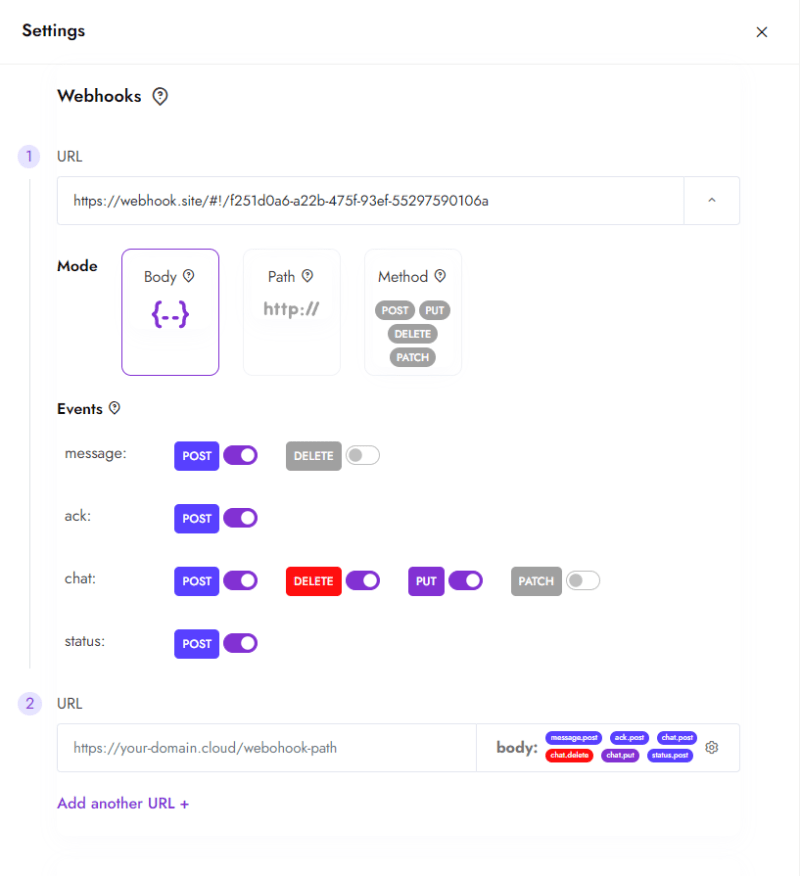This screenshot has width=800, height=876.
Task: Enable the message DELETE event toggle
Action: 362,455
